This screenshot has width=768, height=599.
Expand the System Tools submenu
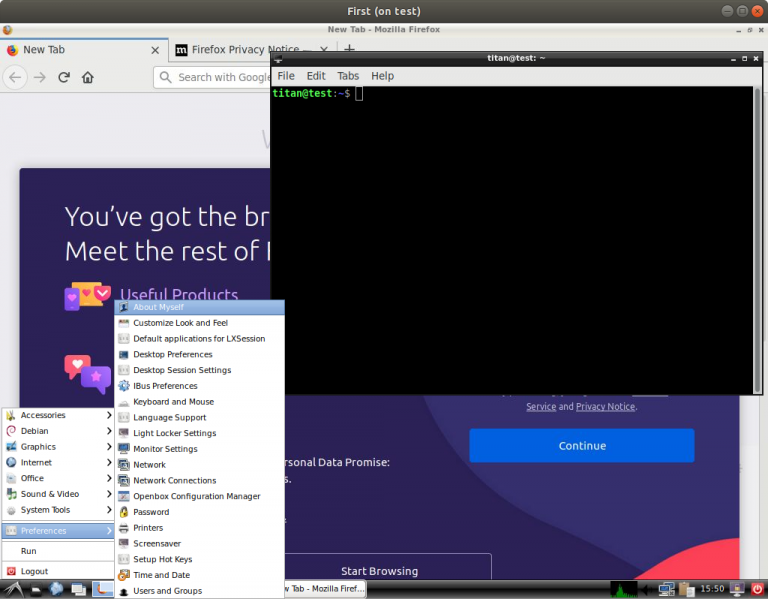[x=58, y=510]
